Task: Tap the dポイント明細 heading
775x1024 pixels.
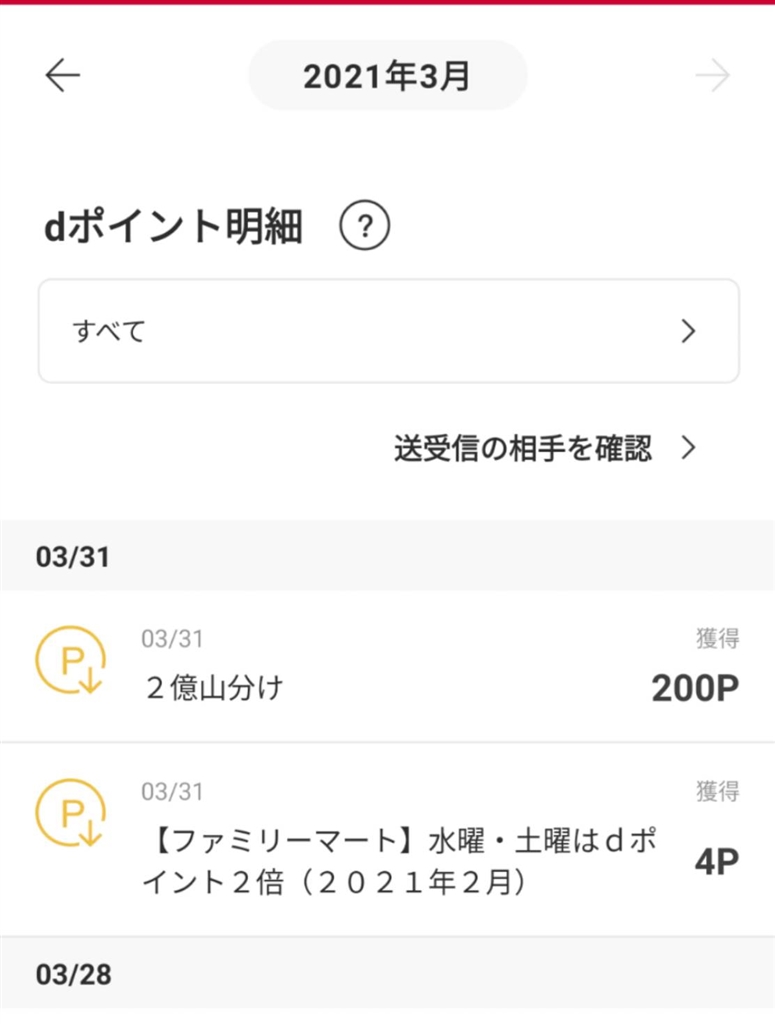Action: (x=173, y=228)
